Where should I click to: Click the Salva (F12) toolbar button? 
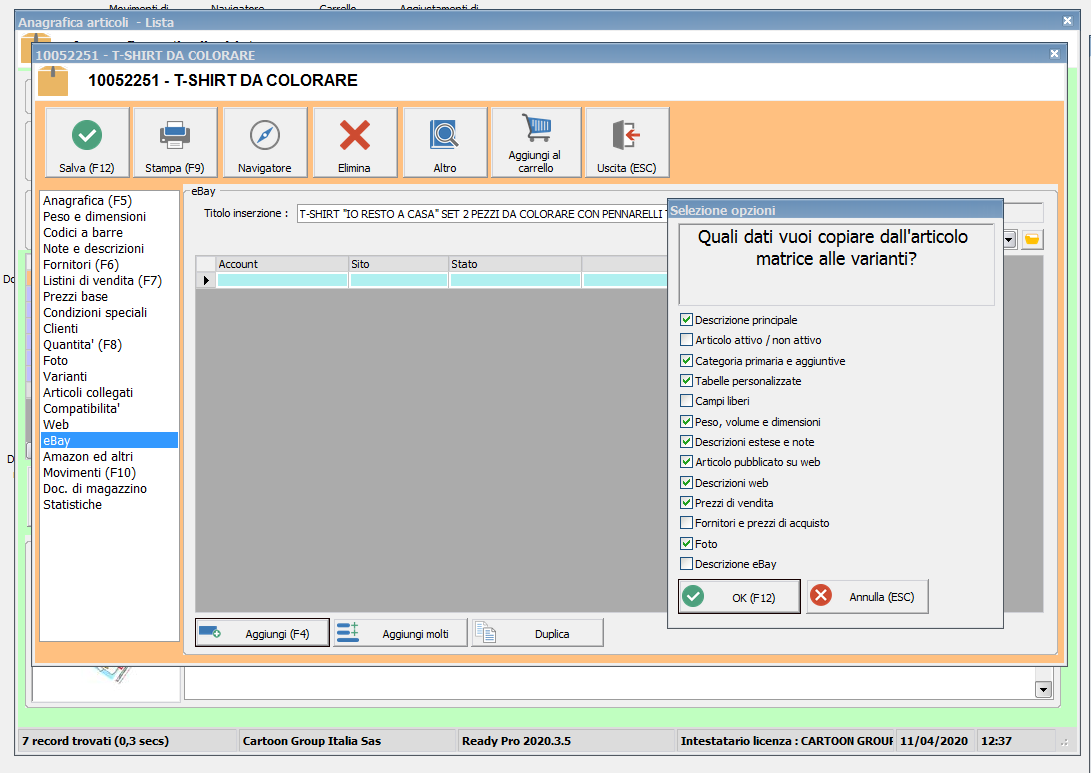pos(87,142)
